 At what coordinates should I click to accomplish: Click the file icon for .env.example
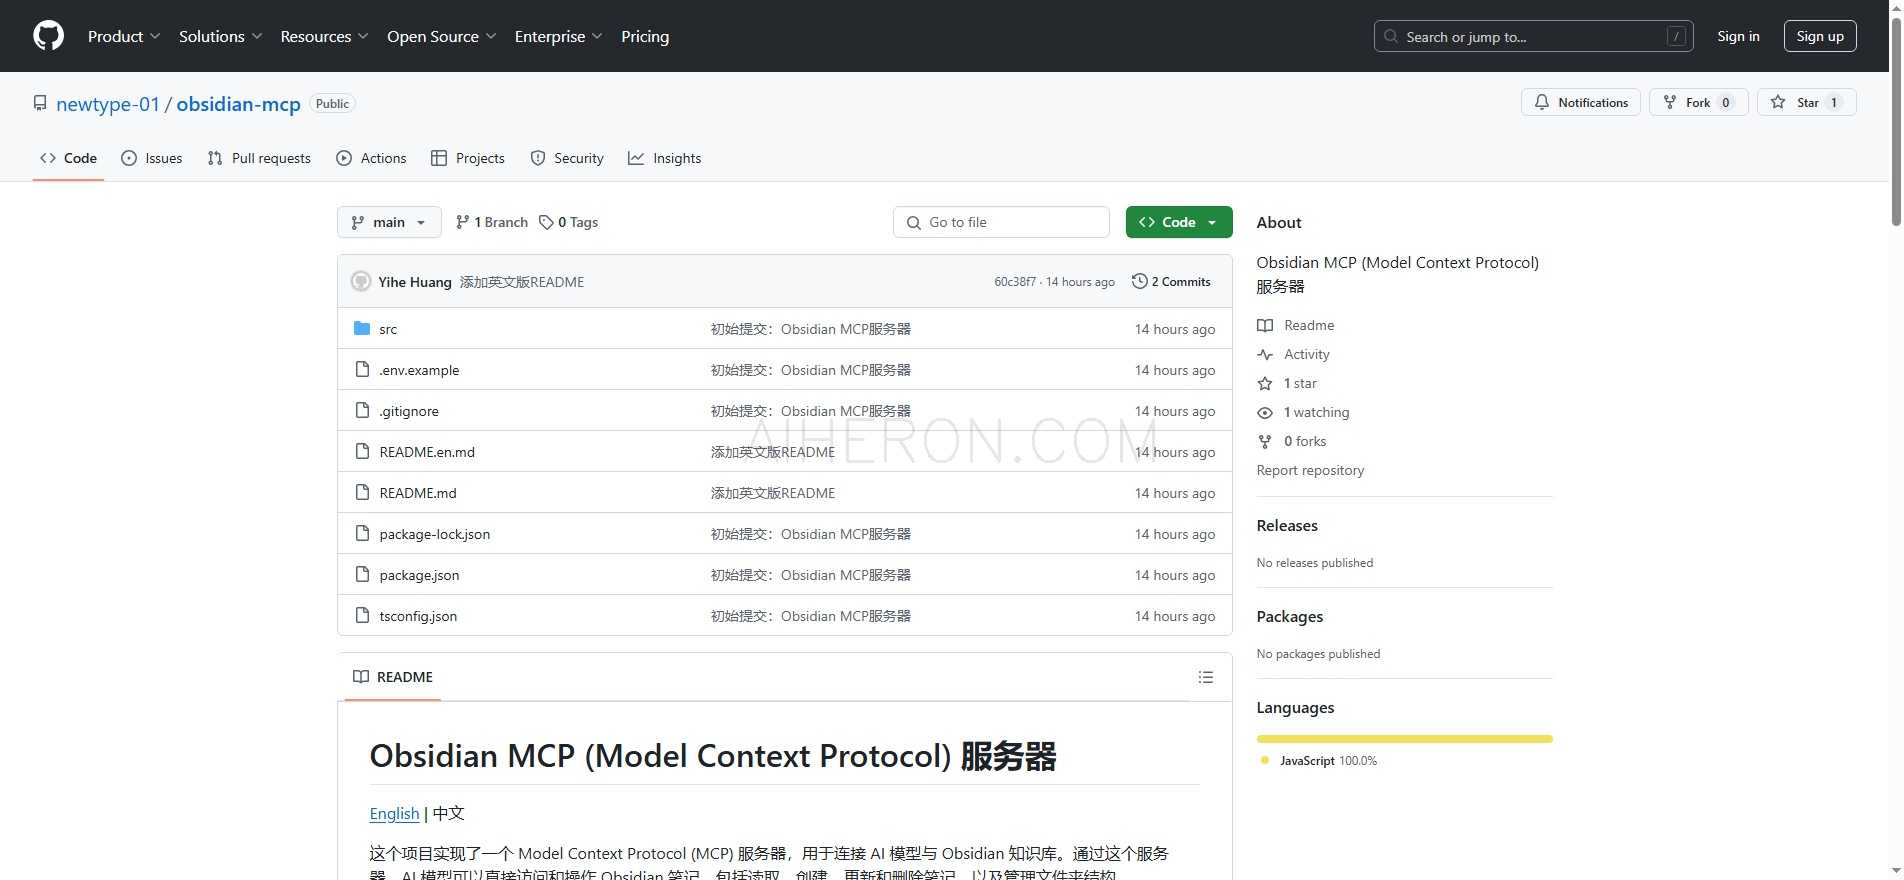[362, 369]
